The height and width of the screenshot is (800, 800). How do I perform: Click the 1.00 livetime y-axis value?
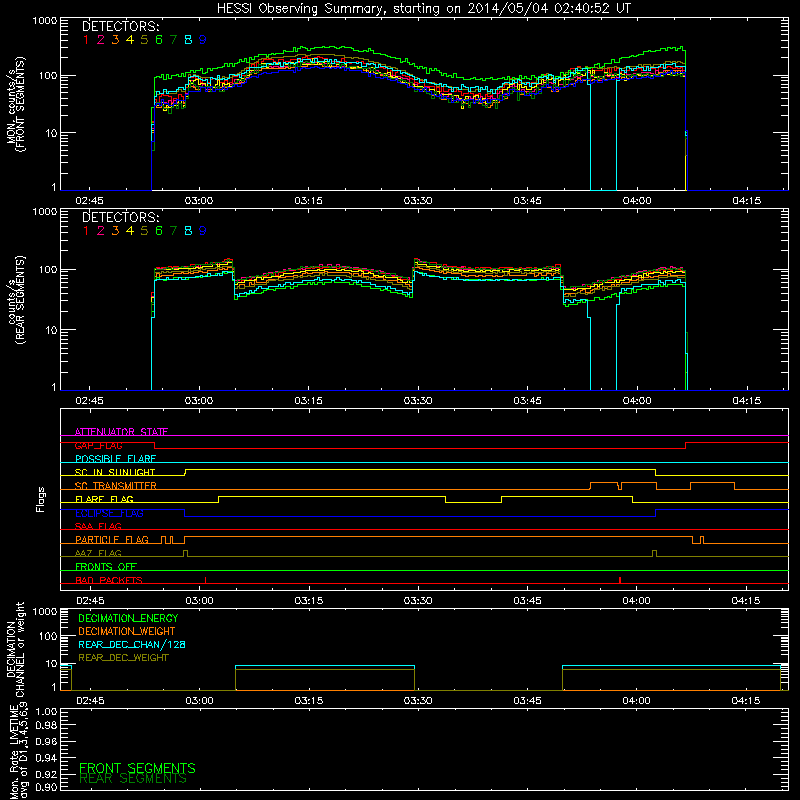45,712
